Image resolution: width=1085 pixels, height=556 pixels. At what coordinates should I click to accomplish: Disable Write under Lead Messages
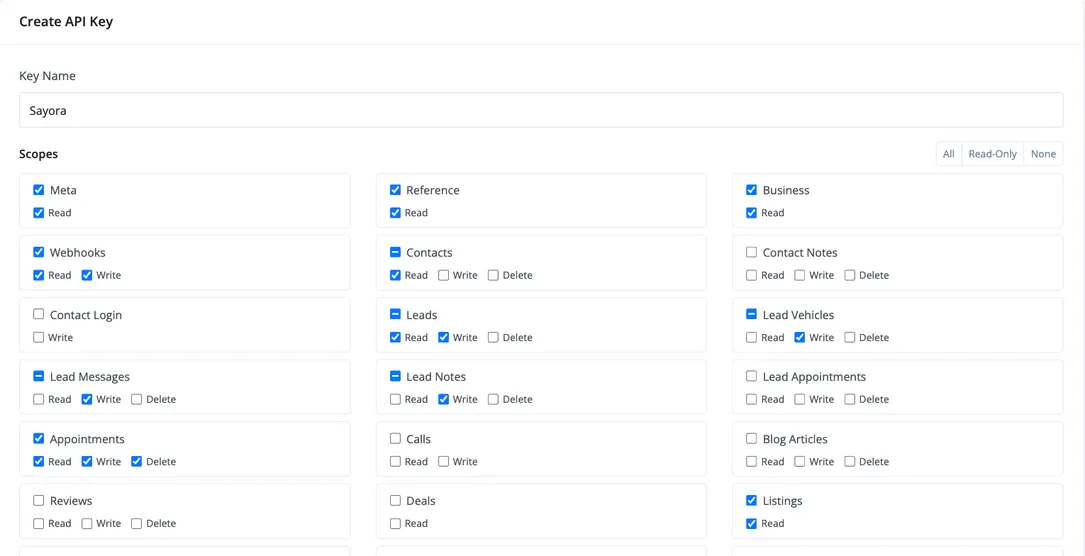pos(86,399)
